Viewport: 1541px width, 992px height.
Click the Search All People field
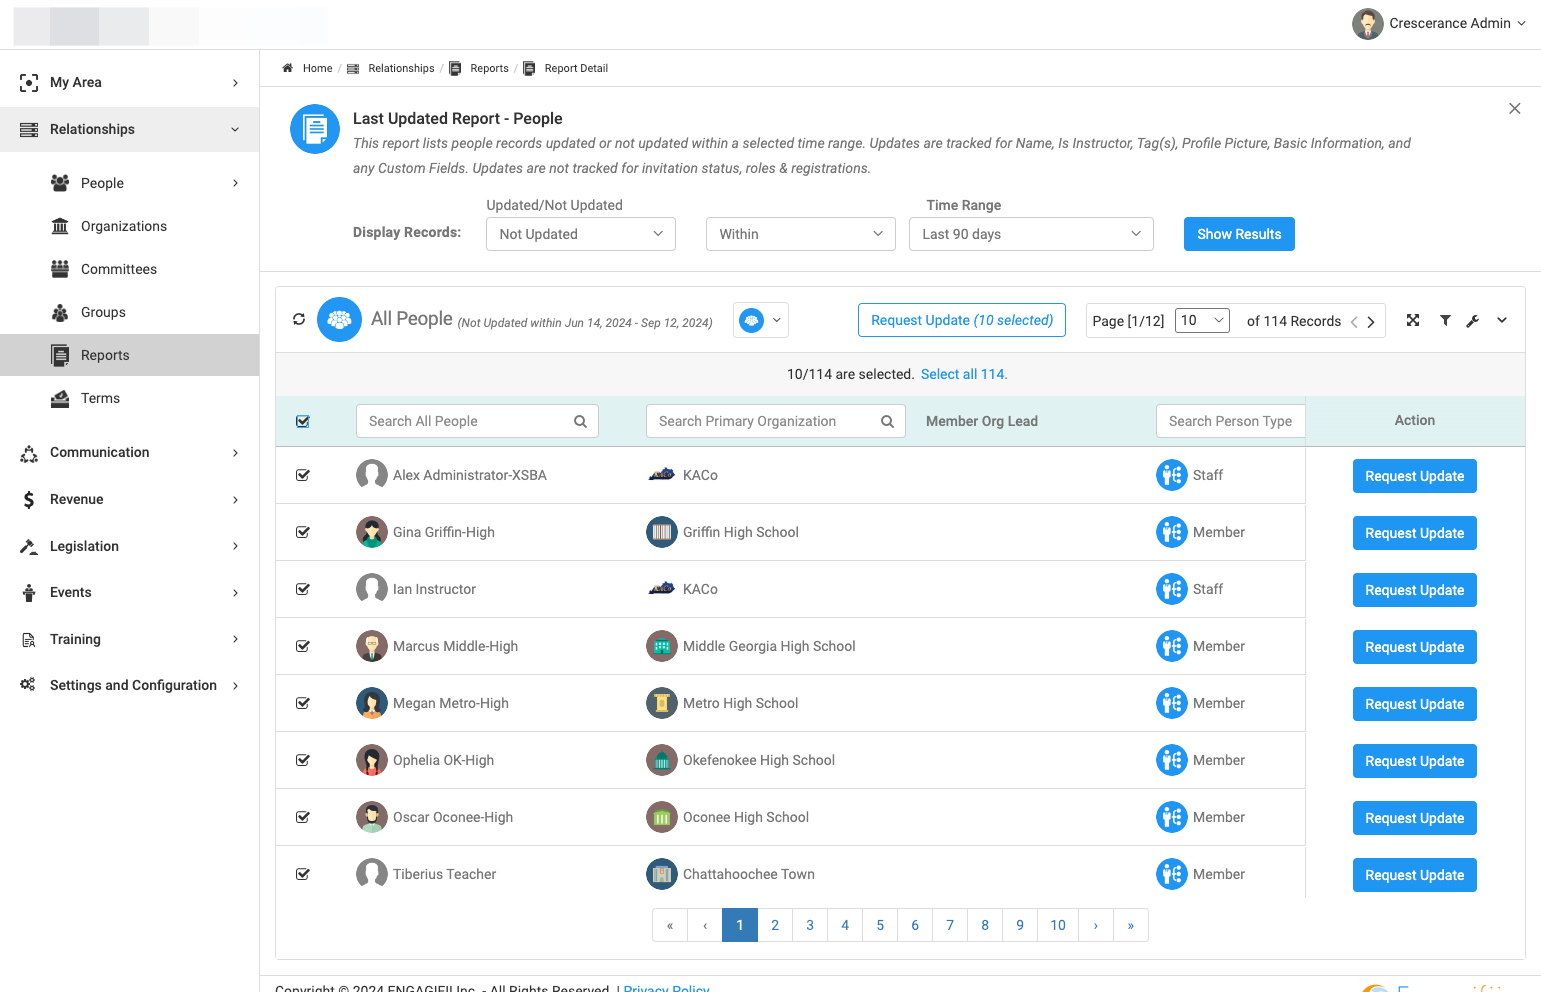point(477,421)
